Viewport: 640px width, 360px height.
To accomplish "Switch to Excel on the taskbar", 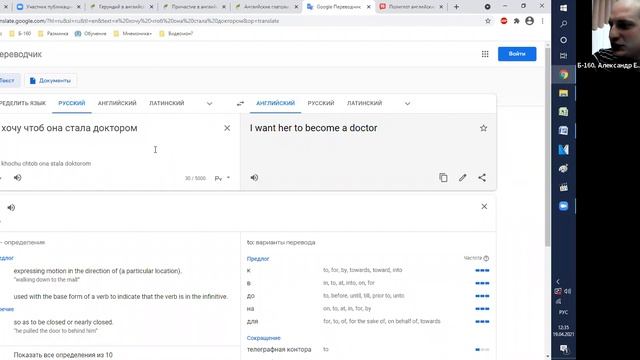I will tap(564, 112).
